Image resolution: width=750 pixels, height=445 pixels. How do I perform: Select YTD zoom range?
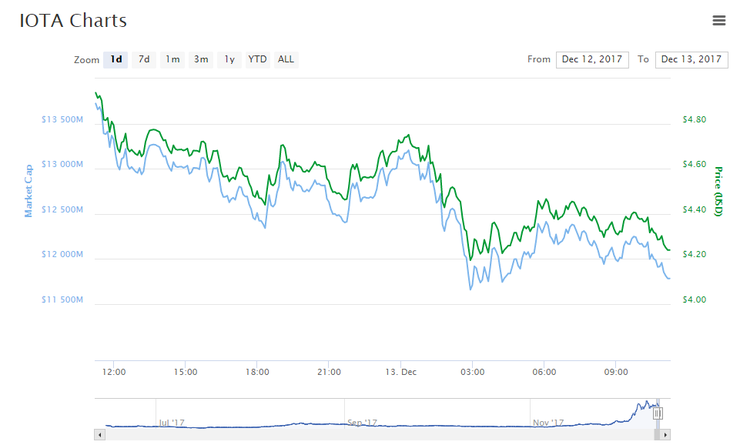(x=257, y=59)
